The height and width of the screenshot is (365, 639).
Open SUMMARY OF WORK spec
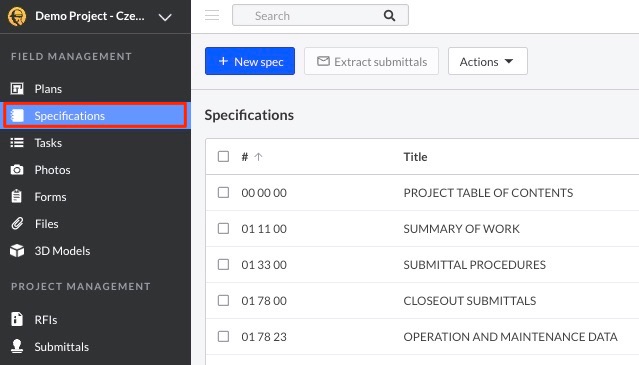462,229
